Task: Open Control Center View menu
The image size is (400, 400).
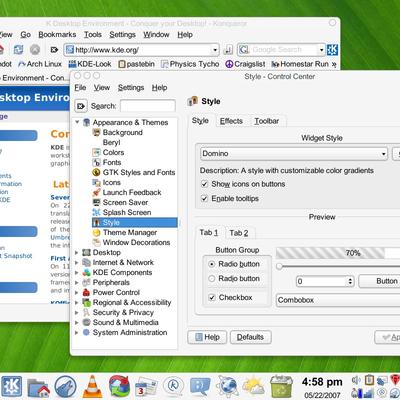Action: click(102, 88)
